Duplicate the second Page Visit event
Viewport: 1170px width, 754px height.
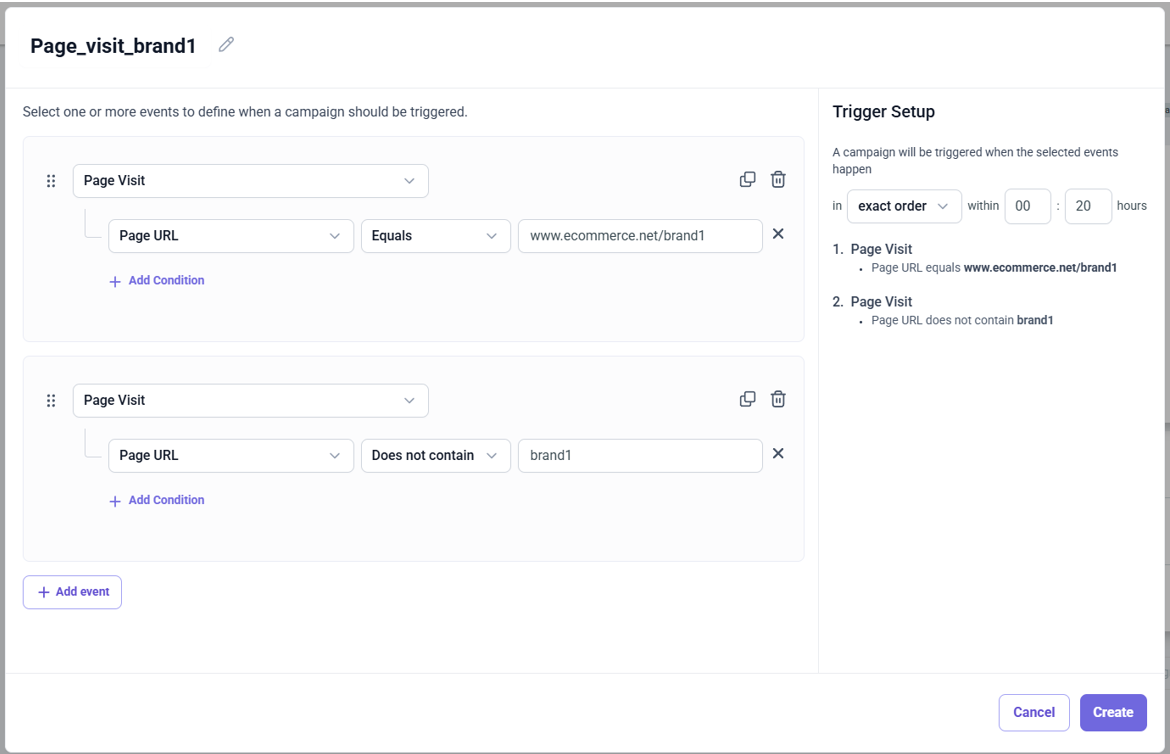pyautogui.click(x=747, y=399)
